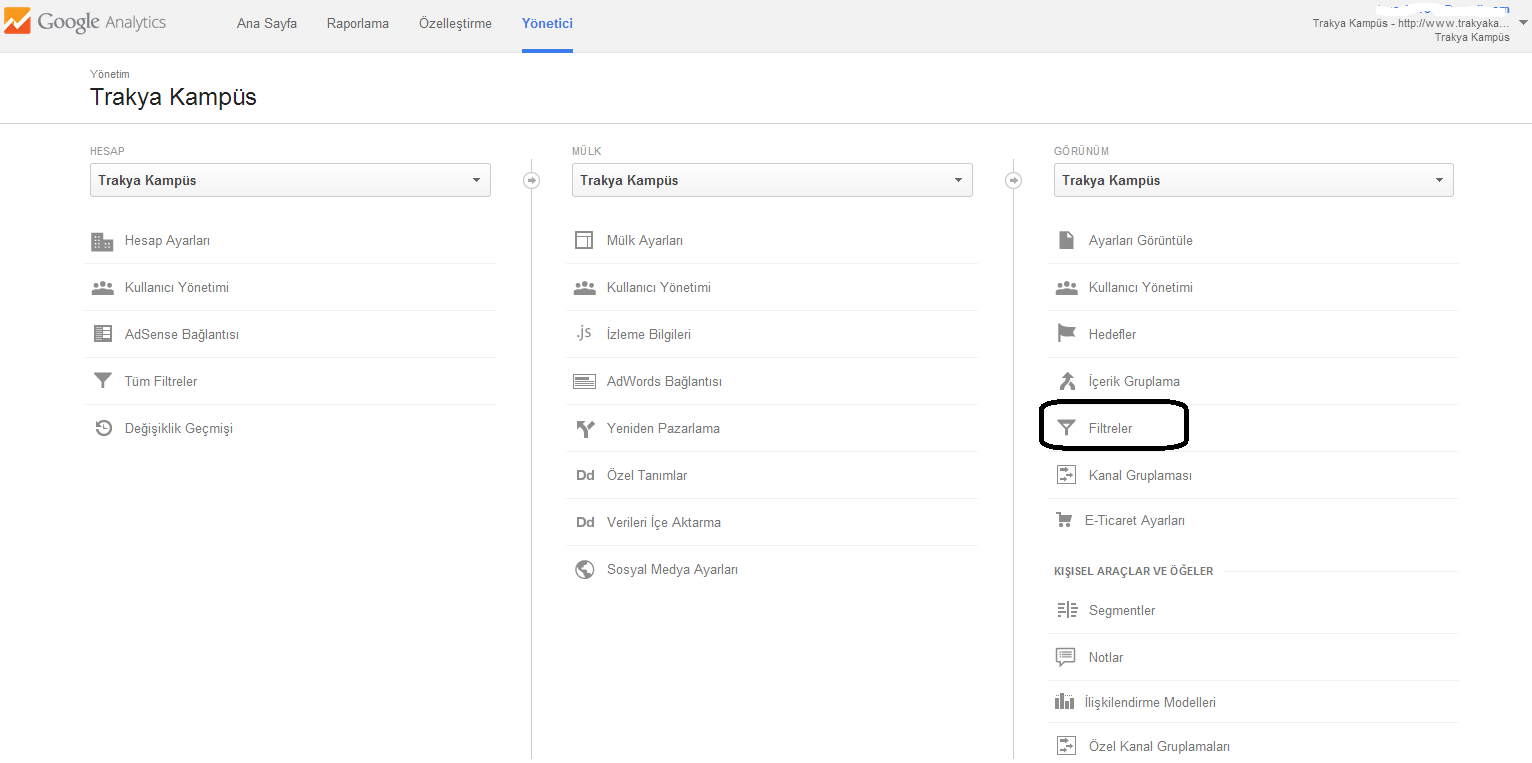Screen dimensions: 1532x763
Task: Click the Hesap Ayarları building icon
Action: [x=102, y=241]
